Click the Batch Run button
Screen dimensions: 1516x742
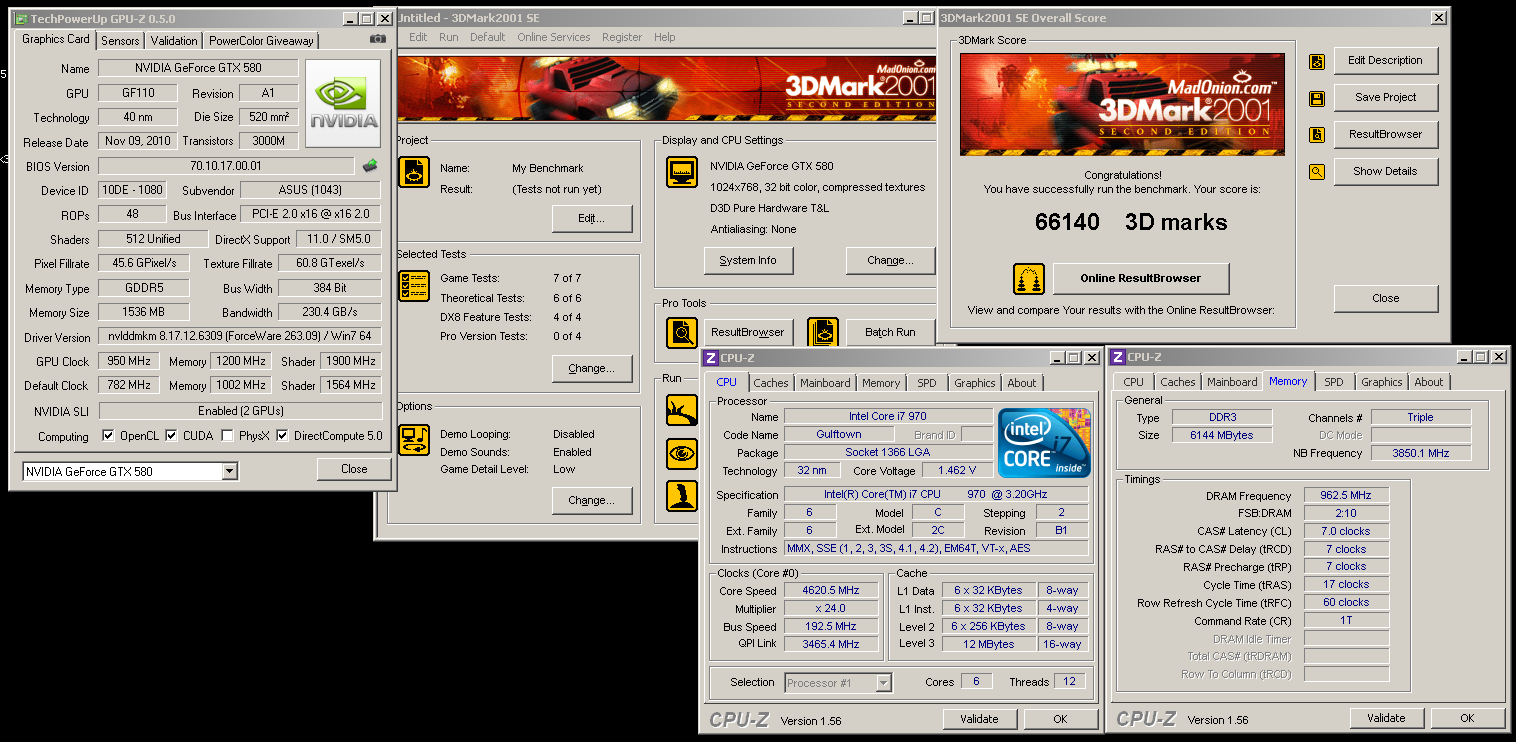click(890, 332)
